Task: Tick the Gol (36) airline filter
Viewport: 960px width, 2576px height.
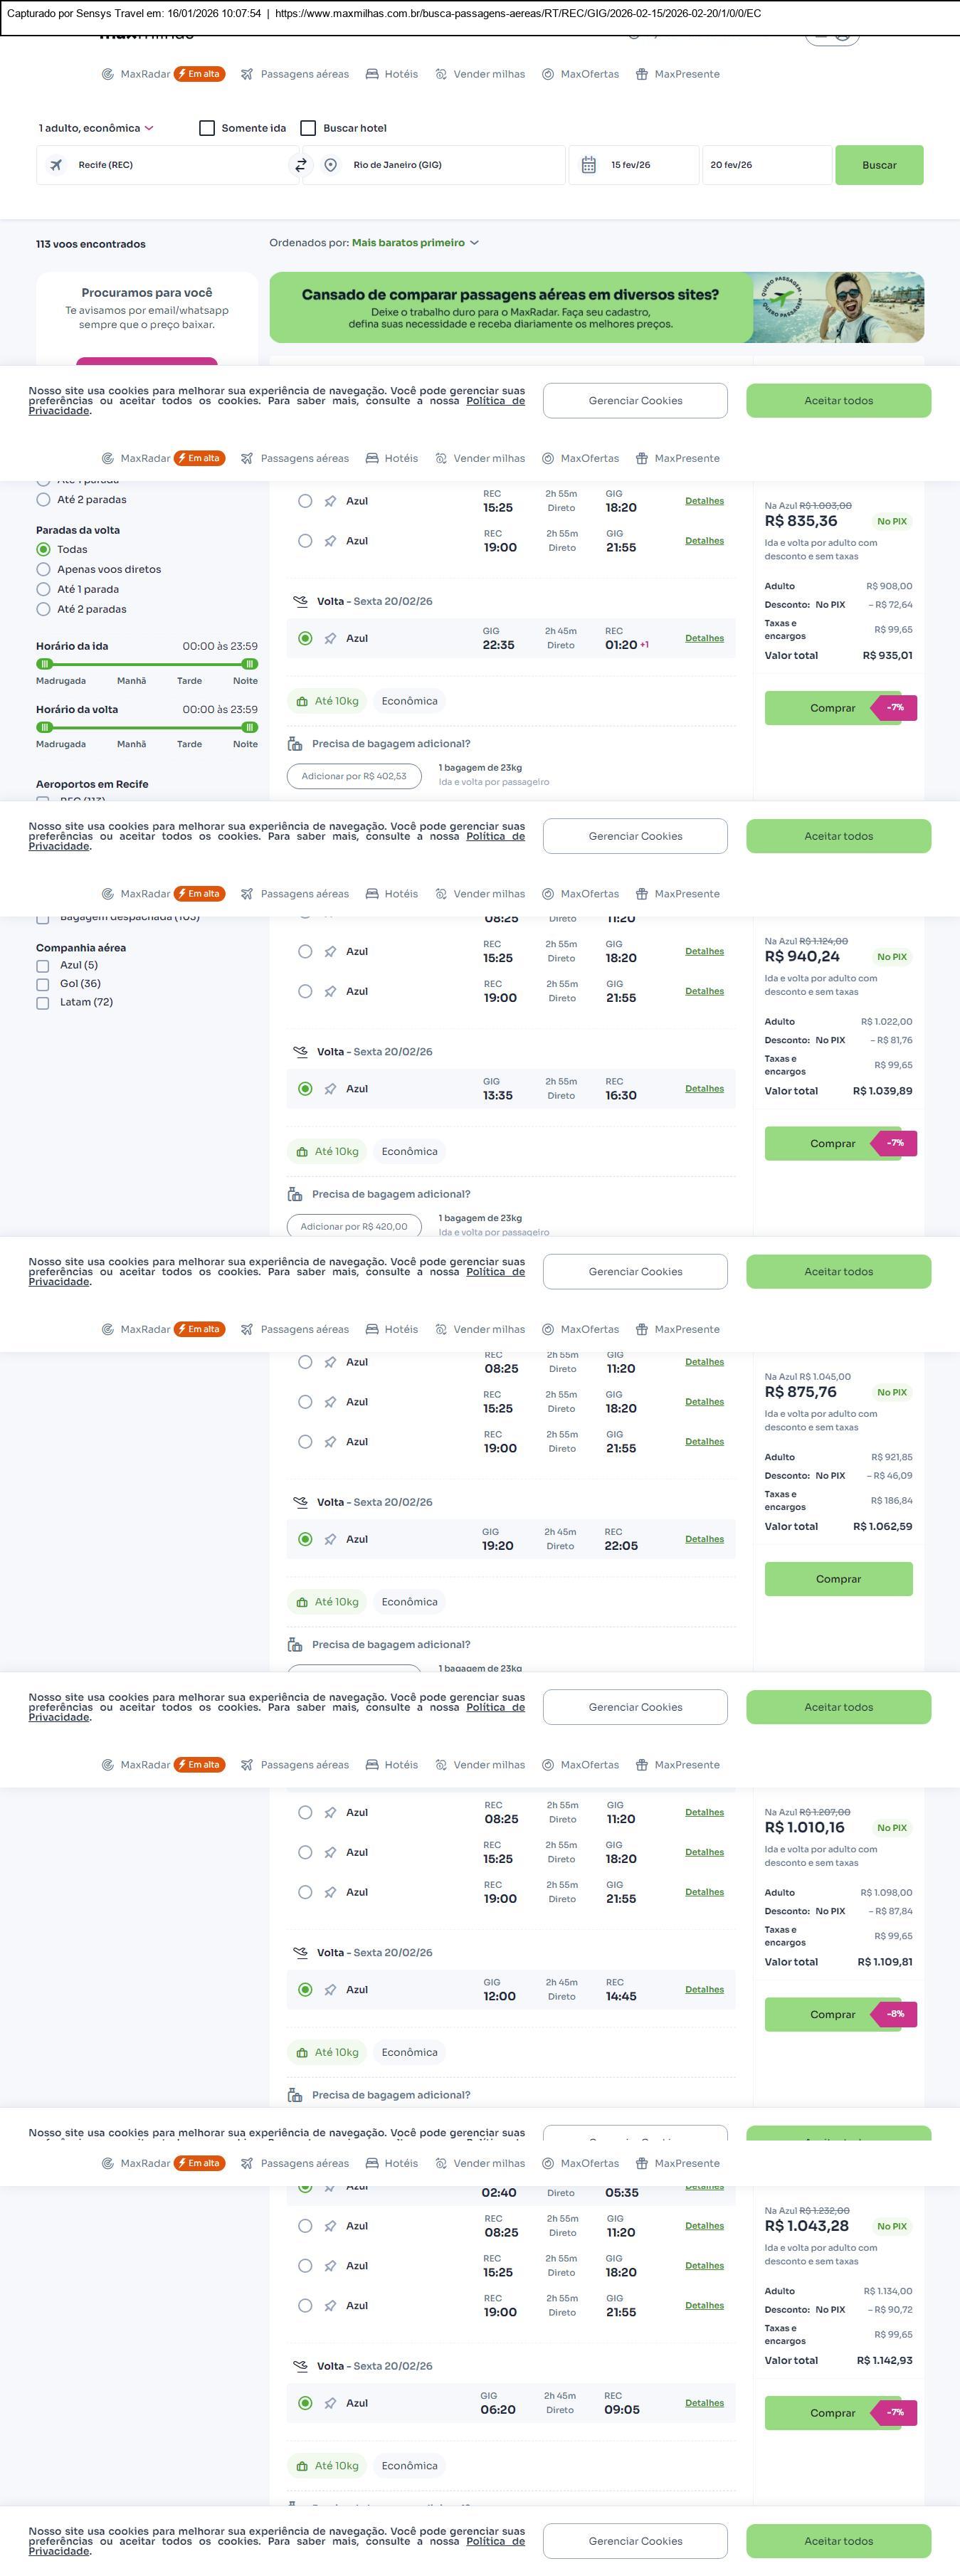Action: [43, 984]
